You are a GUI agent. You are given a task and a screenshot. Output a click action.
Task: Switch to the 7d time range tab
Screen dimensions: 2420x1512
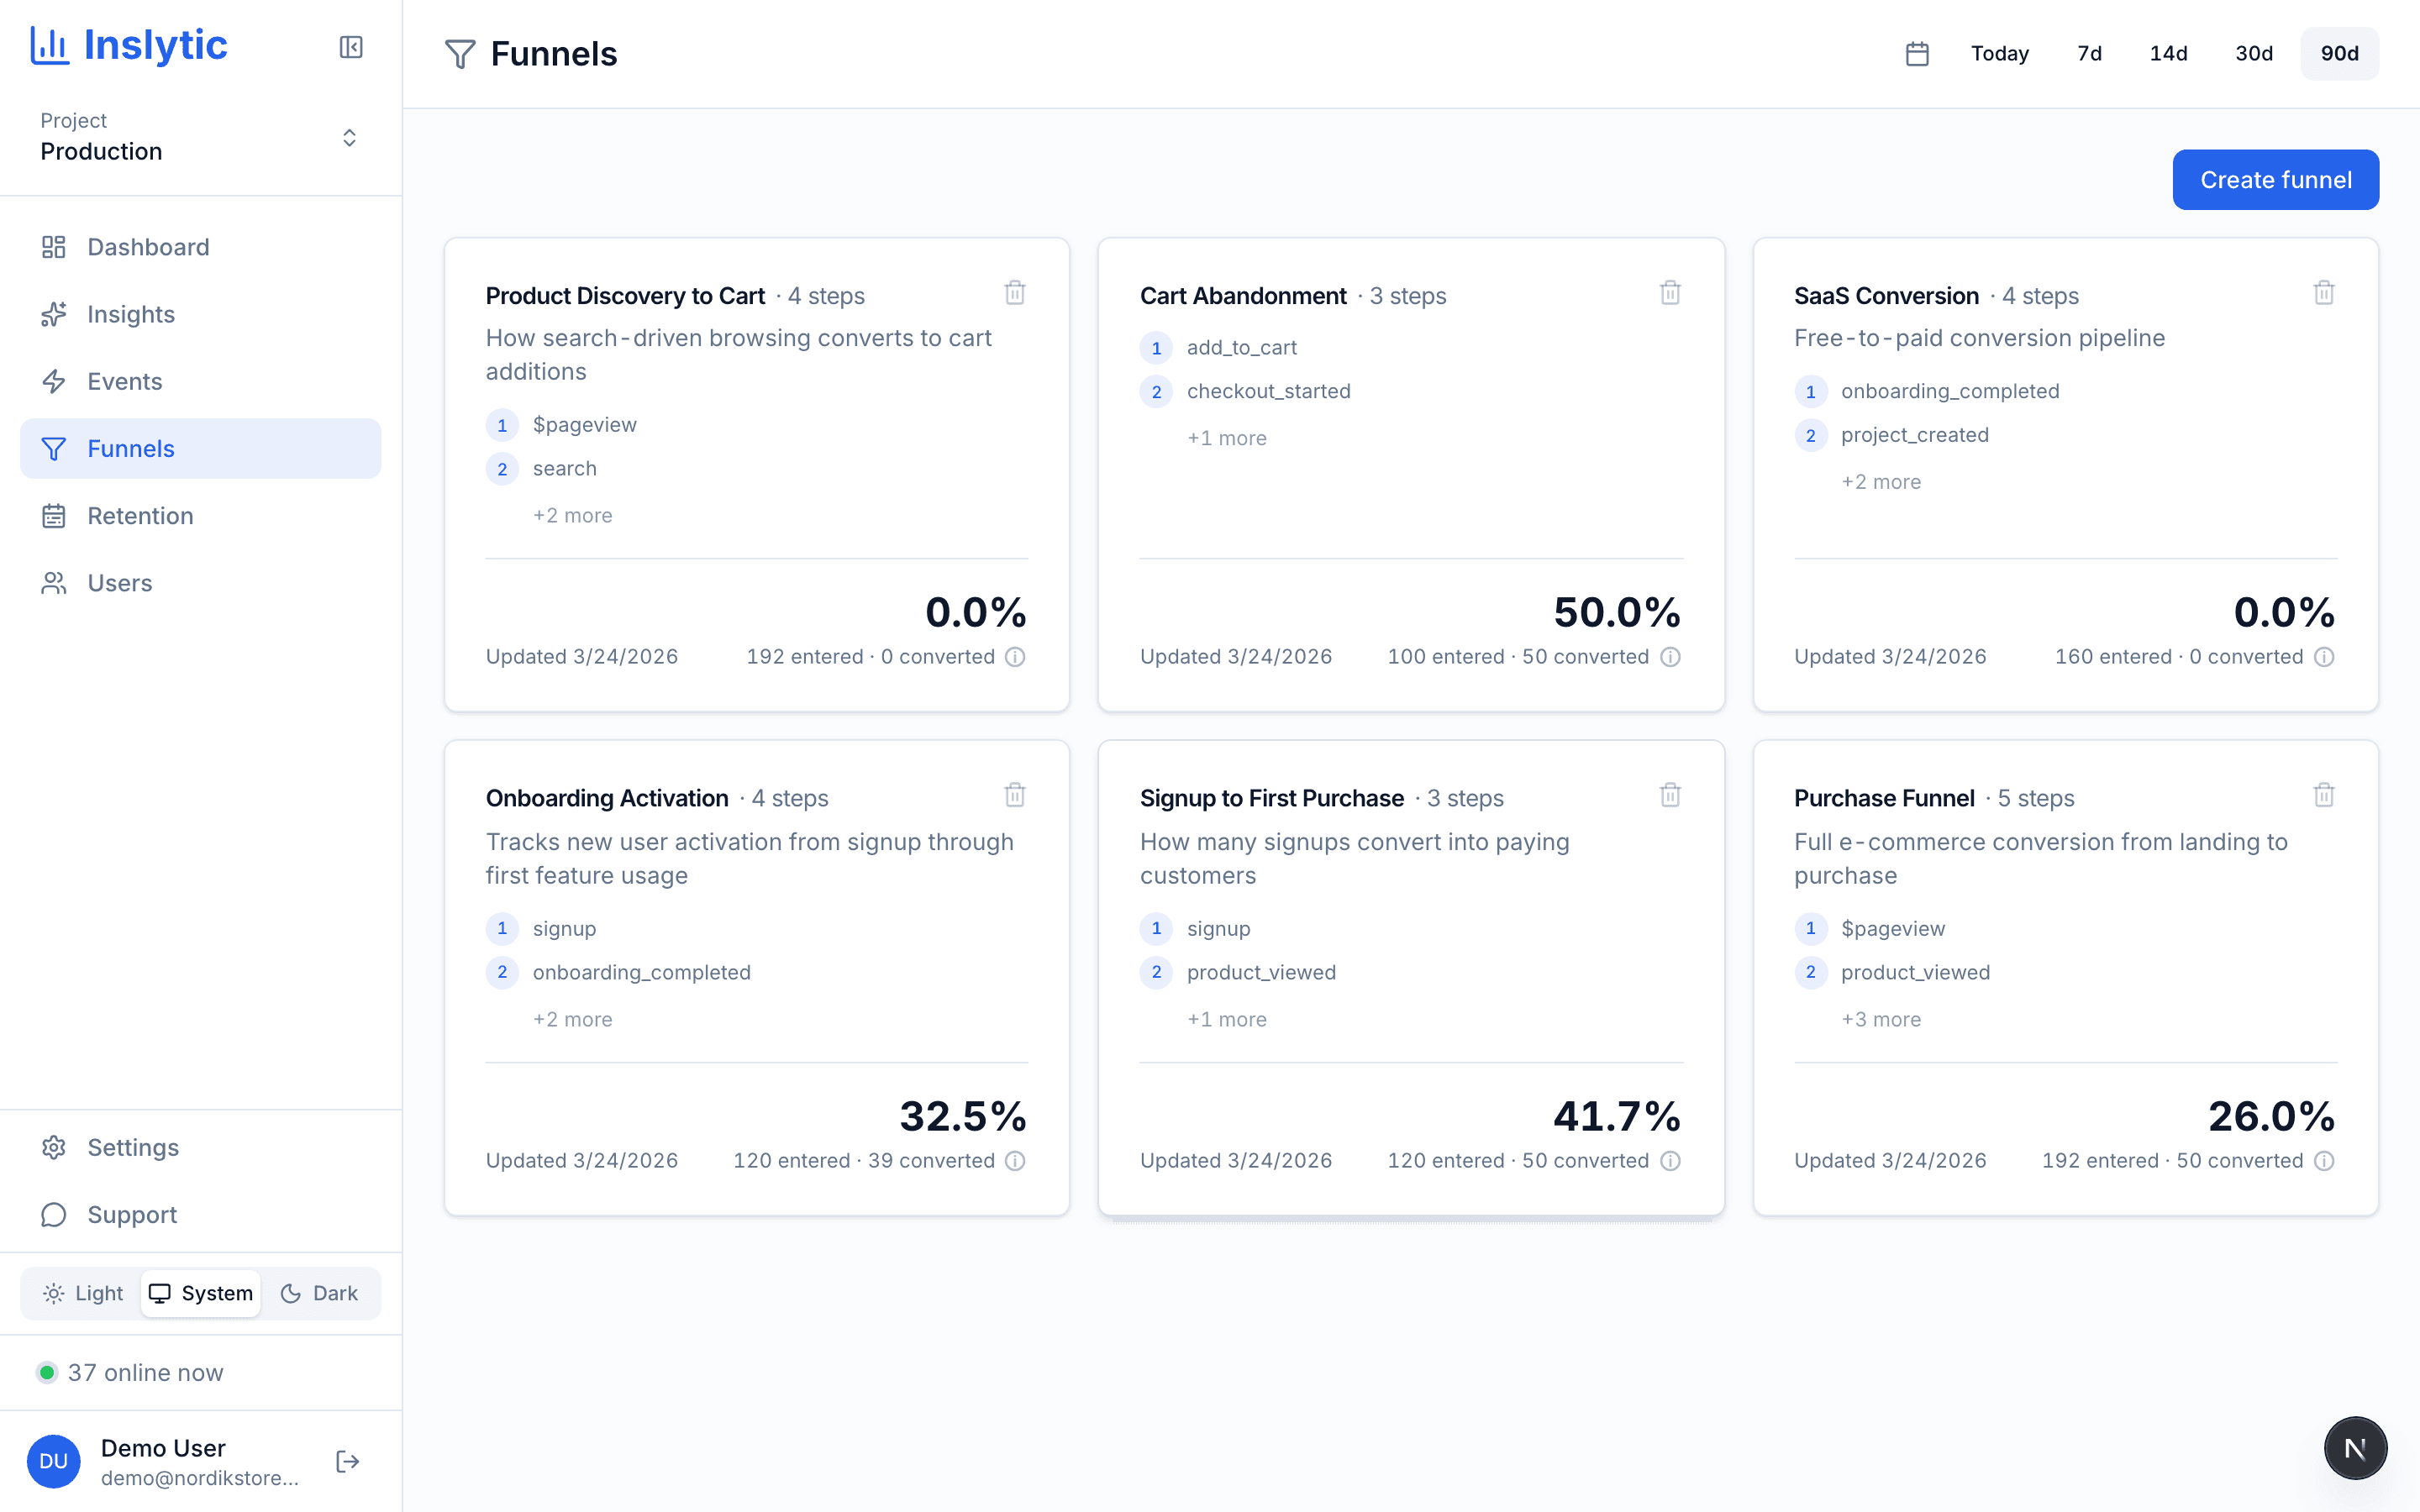(x=2087, y=53)
